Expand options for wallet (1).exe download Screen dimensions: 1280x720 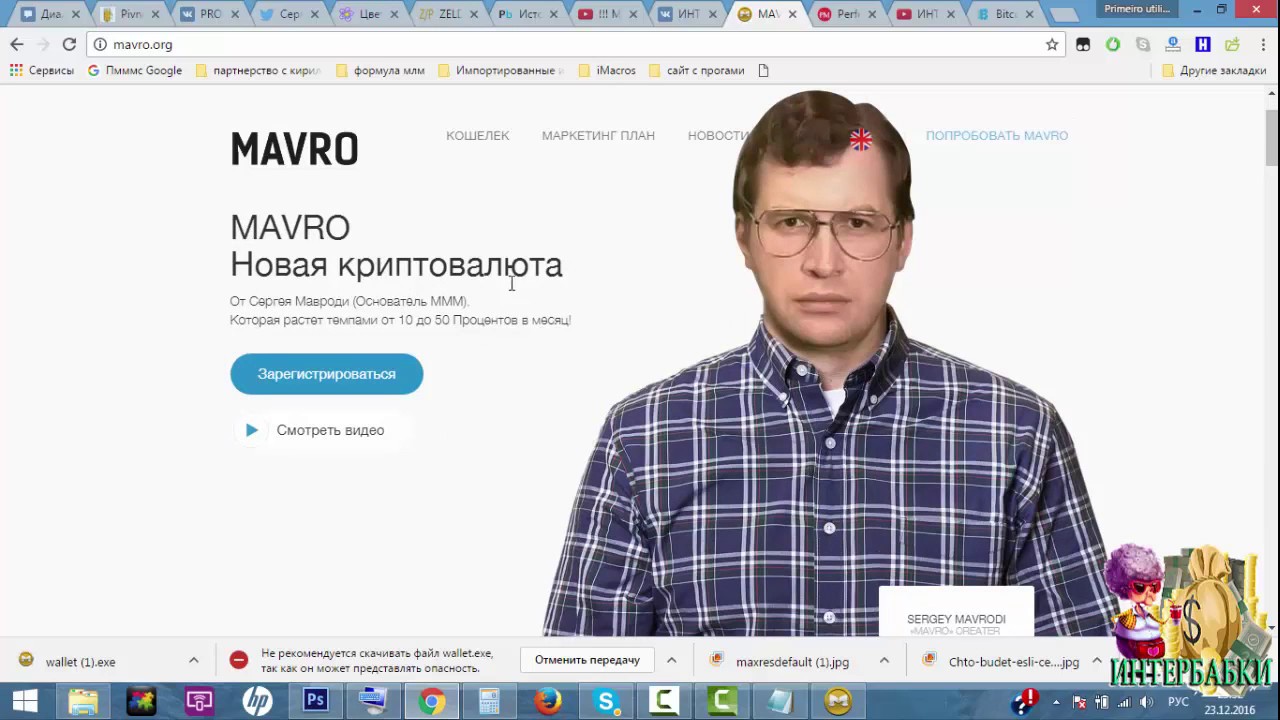193,661
